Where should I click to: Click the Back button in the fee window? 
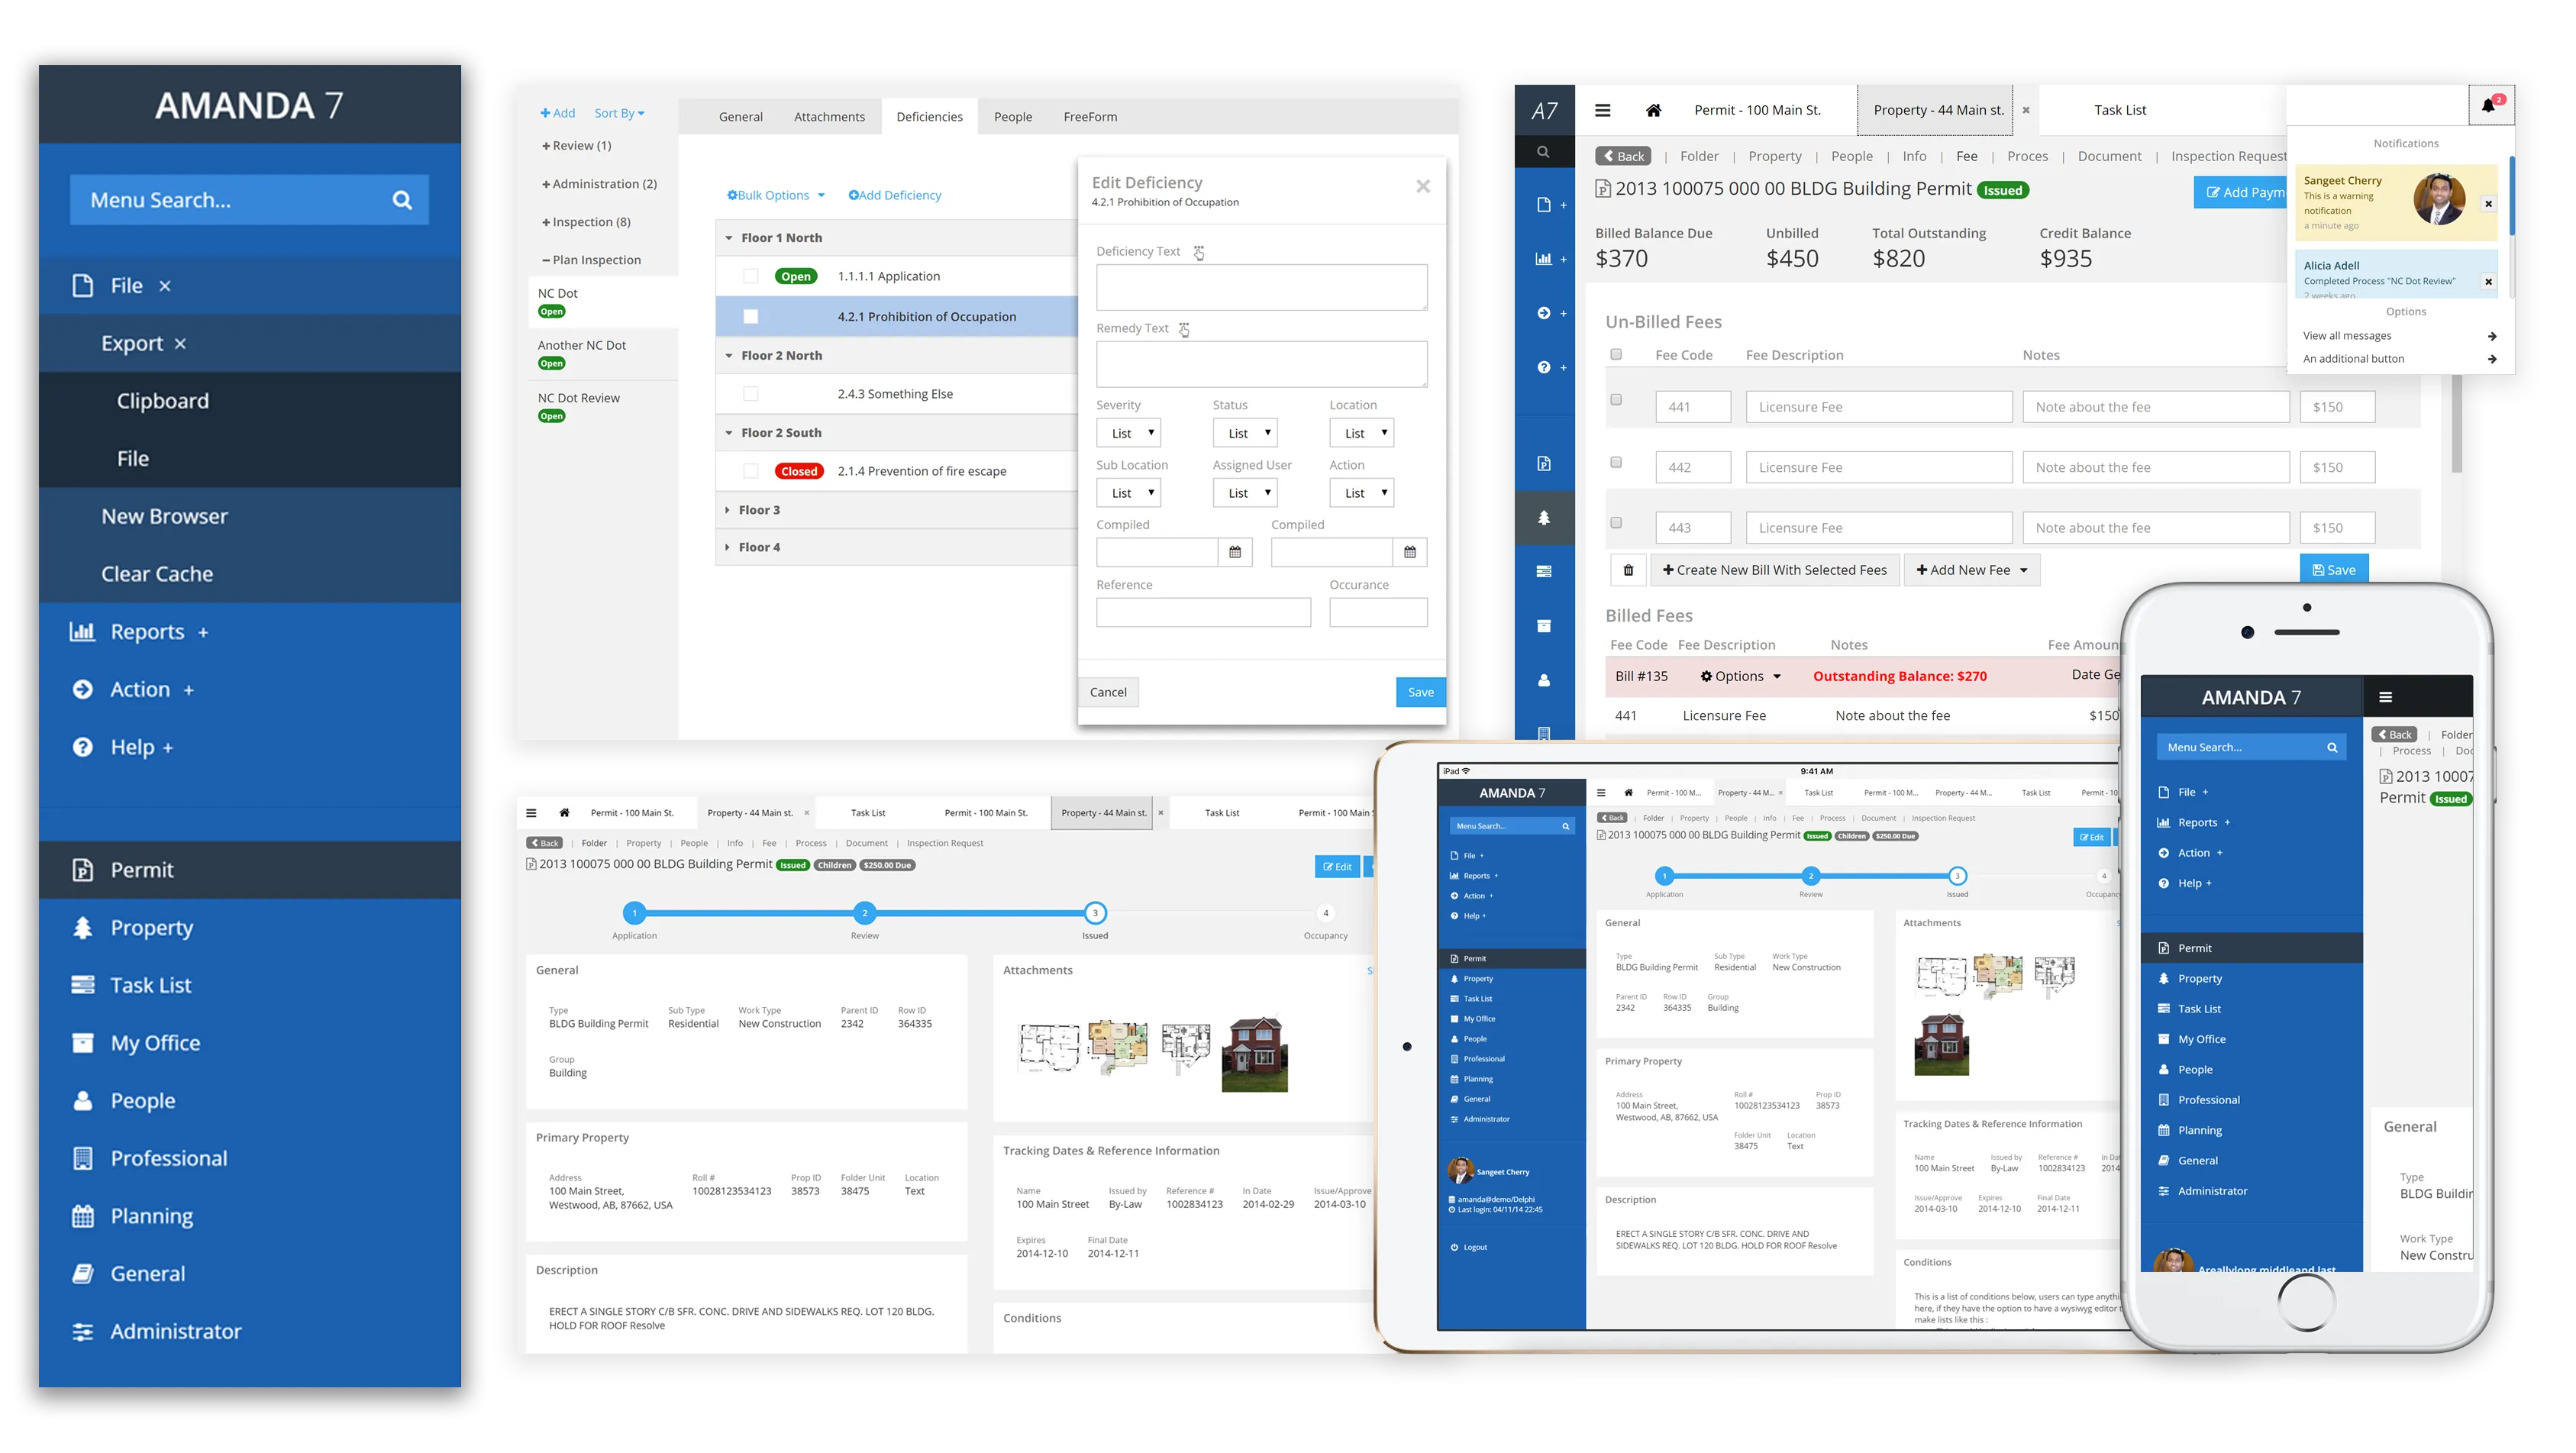(1623, 156)
